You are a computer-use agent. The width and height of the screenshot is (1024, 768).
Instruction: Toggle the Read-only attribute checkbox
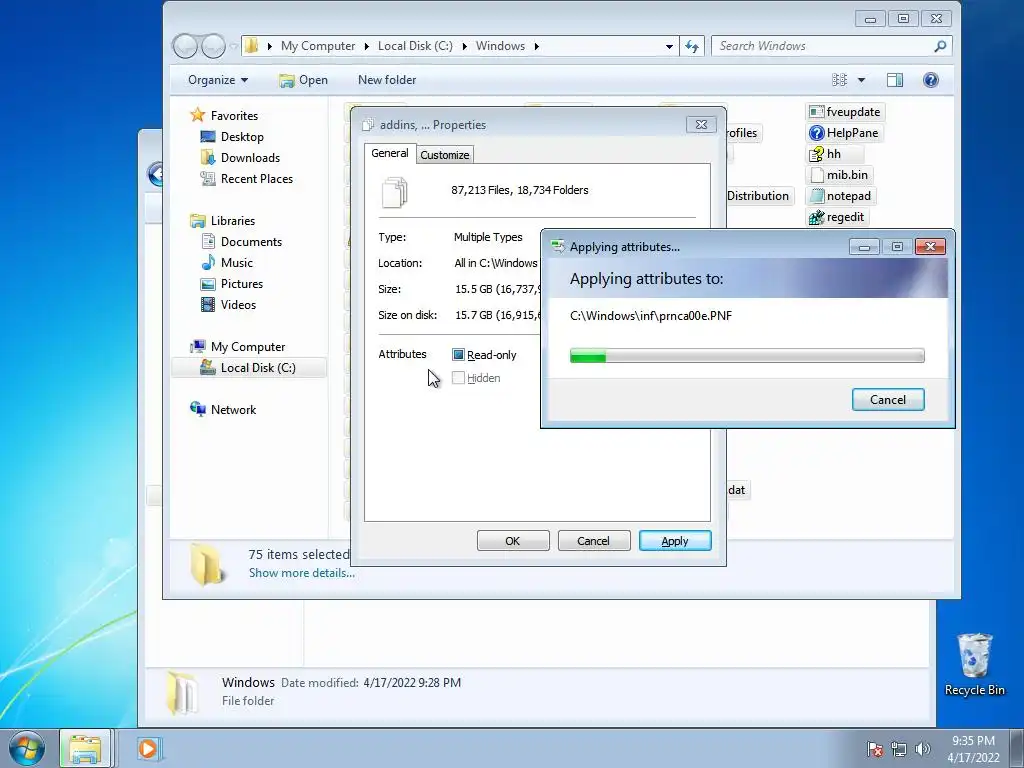(458, 355)
